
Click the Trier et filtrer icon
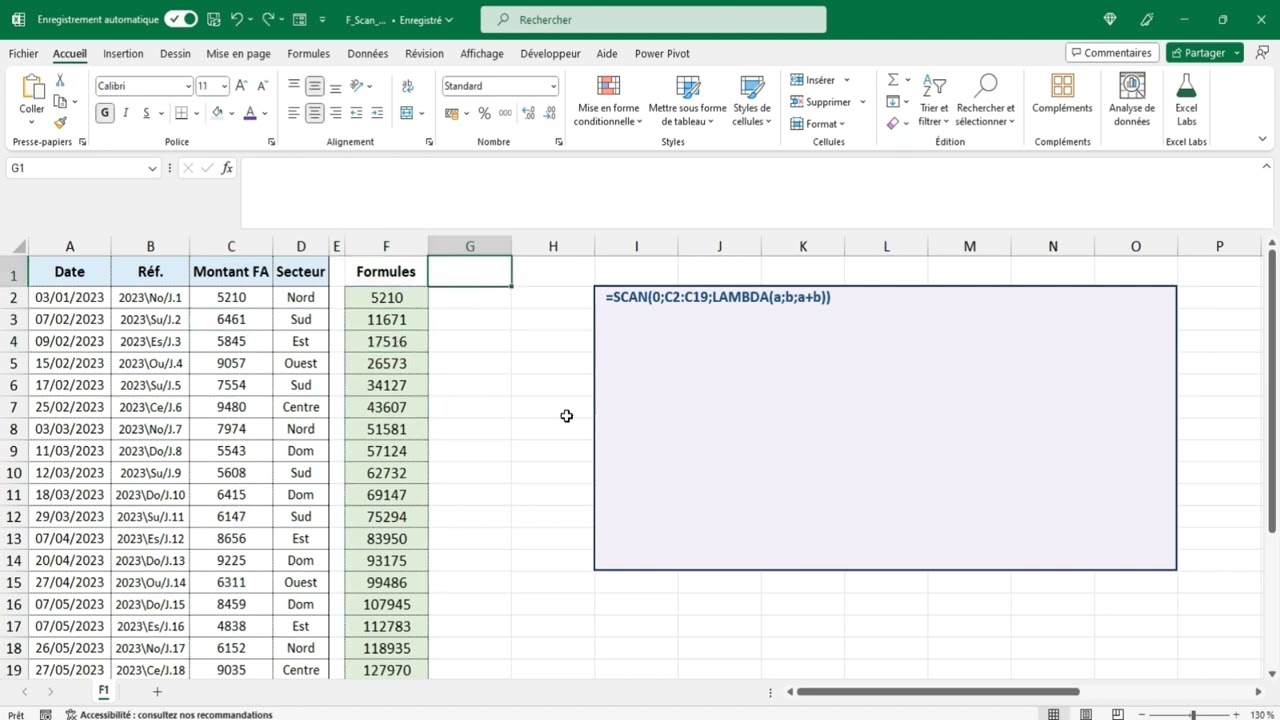934,101
